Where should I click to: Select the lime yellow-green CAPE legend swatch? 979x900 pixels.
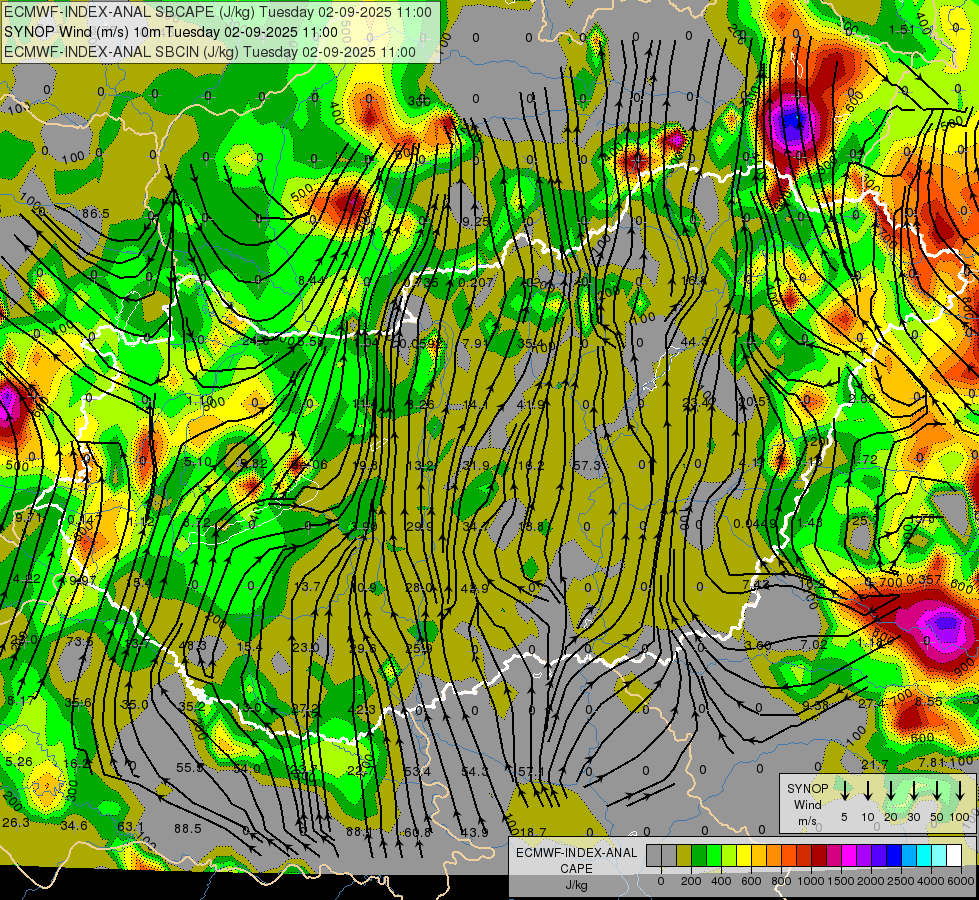tap(729, 855)
